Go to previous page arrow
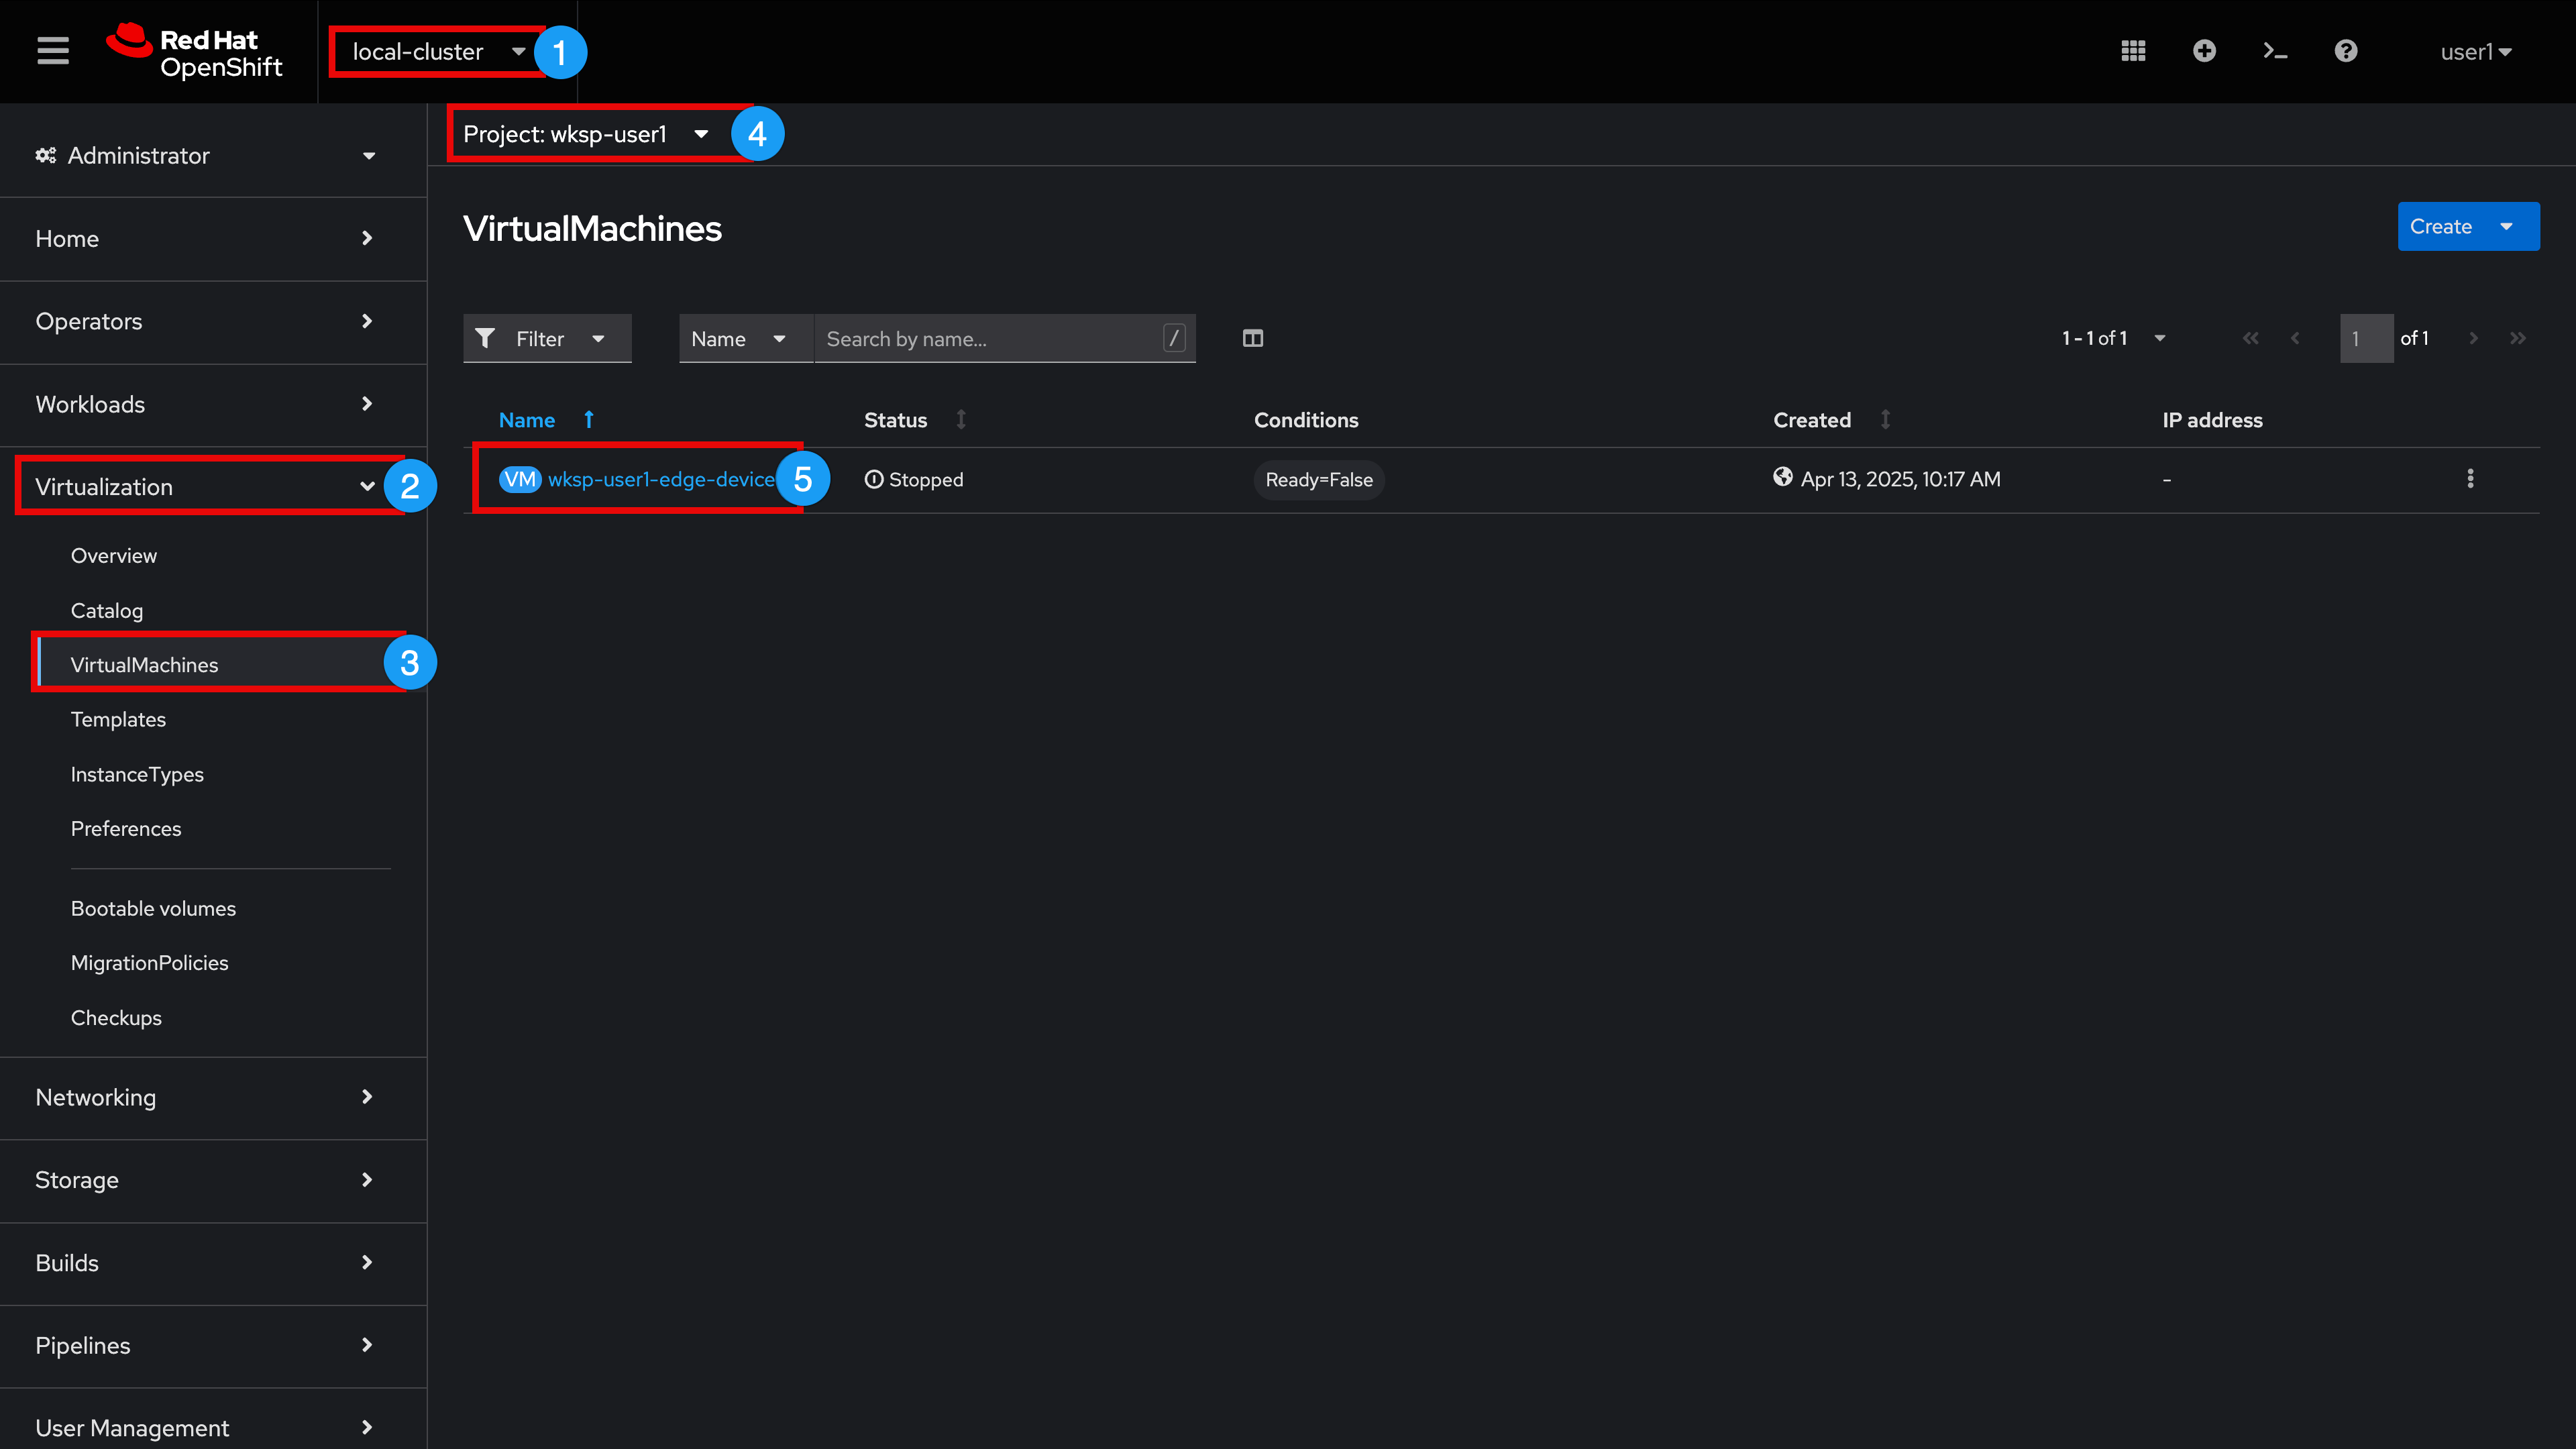Screen dimensions: 2576x1449 click(2295, 338)
